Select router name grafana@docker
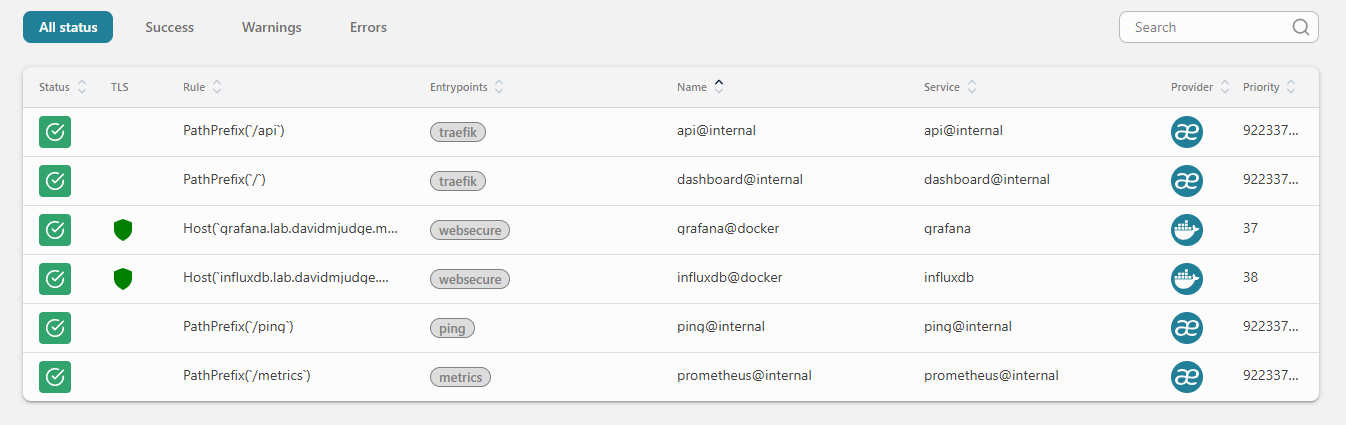This screenshot has width=1346, height=425. [x=728, y=228]
